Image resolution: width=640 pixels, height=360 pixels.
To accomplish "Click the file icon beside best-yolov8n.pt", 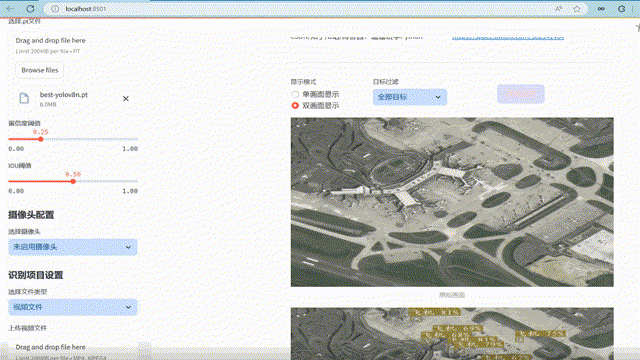I will pos(24,98).
